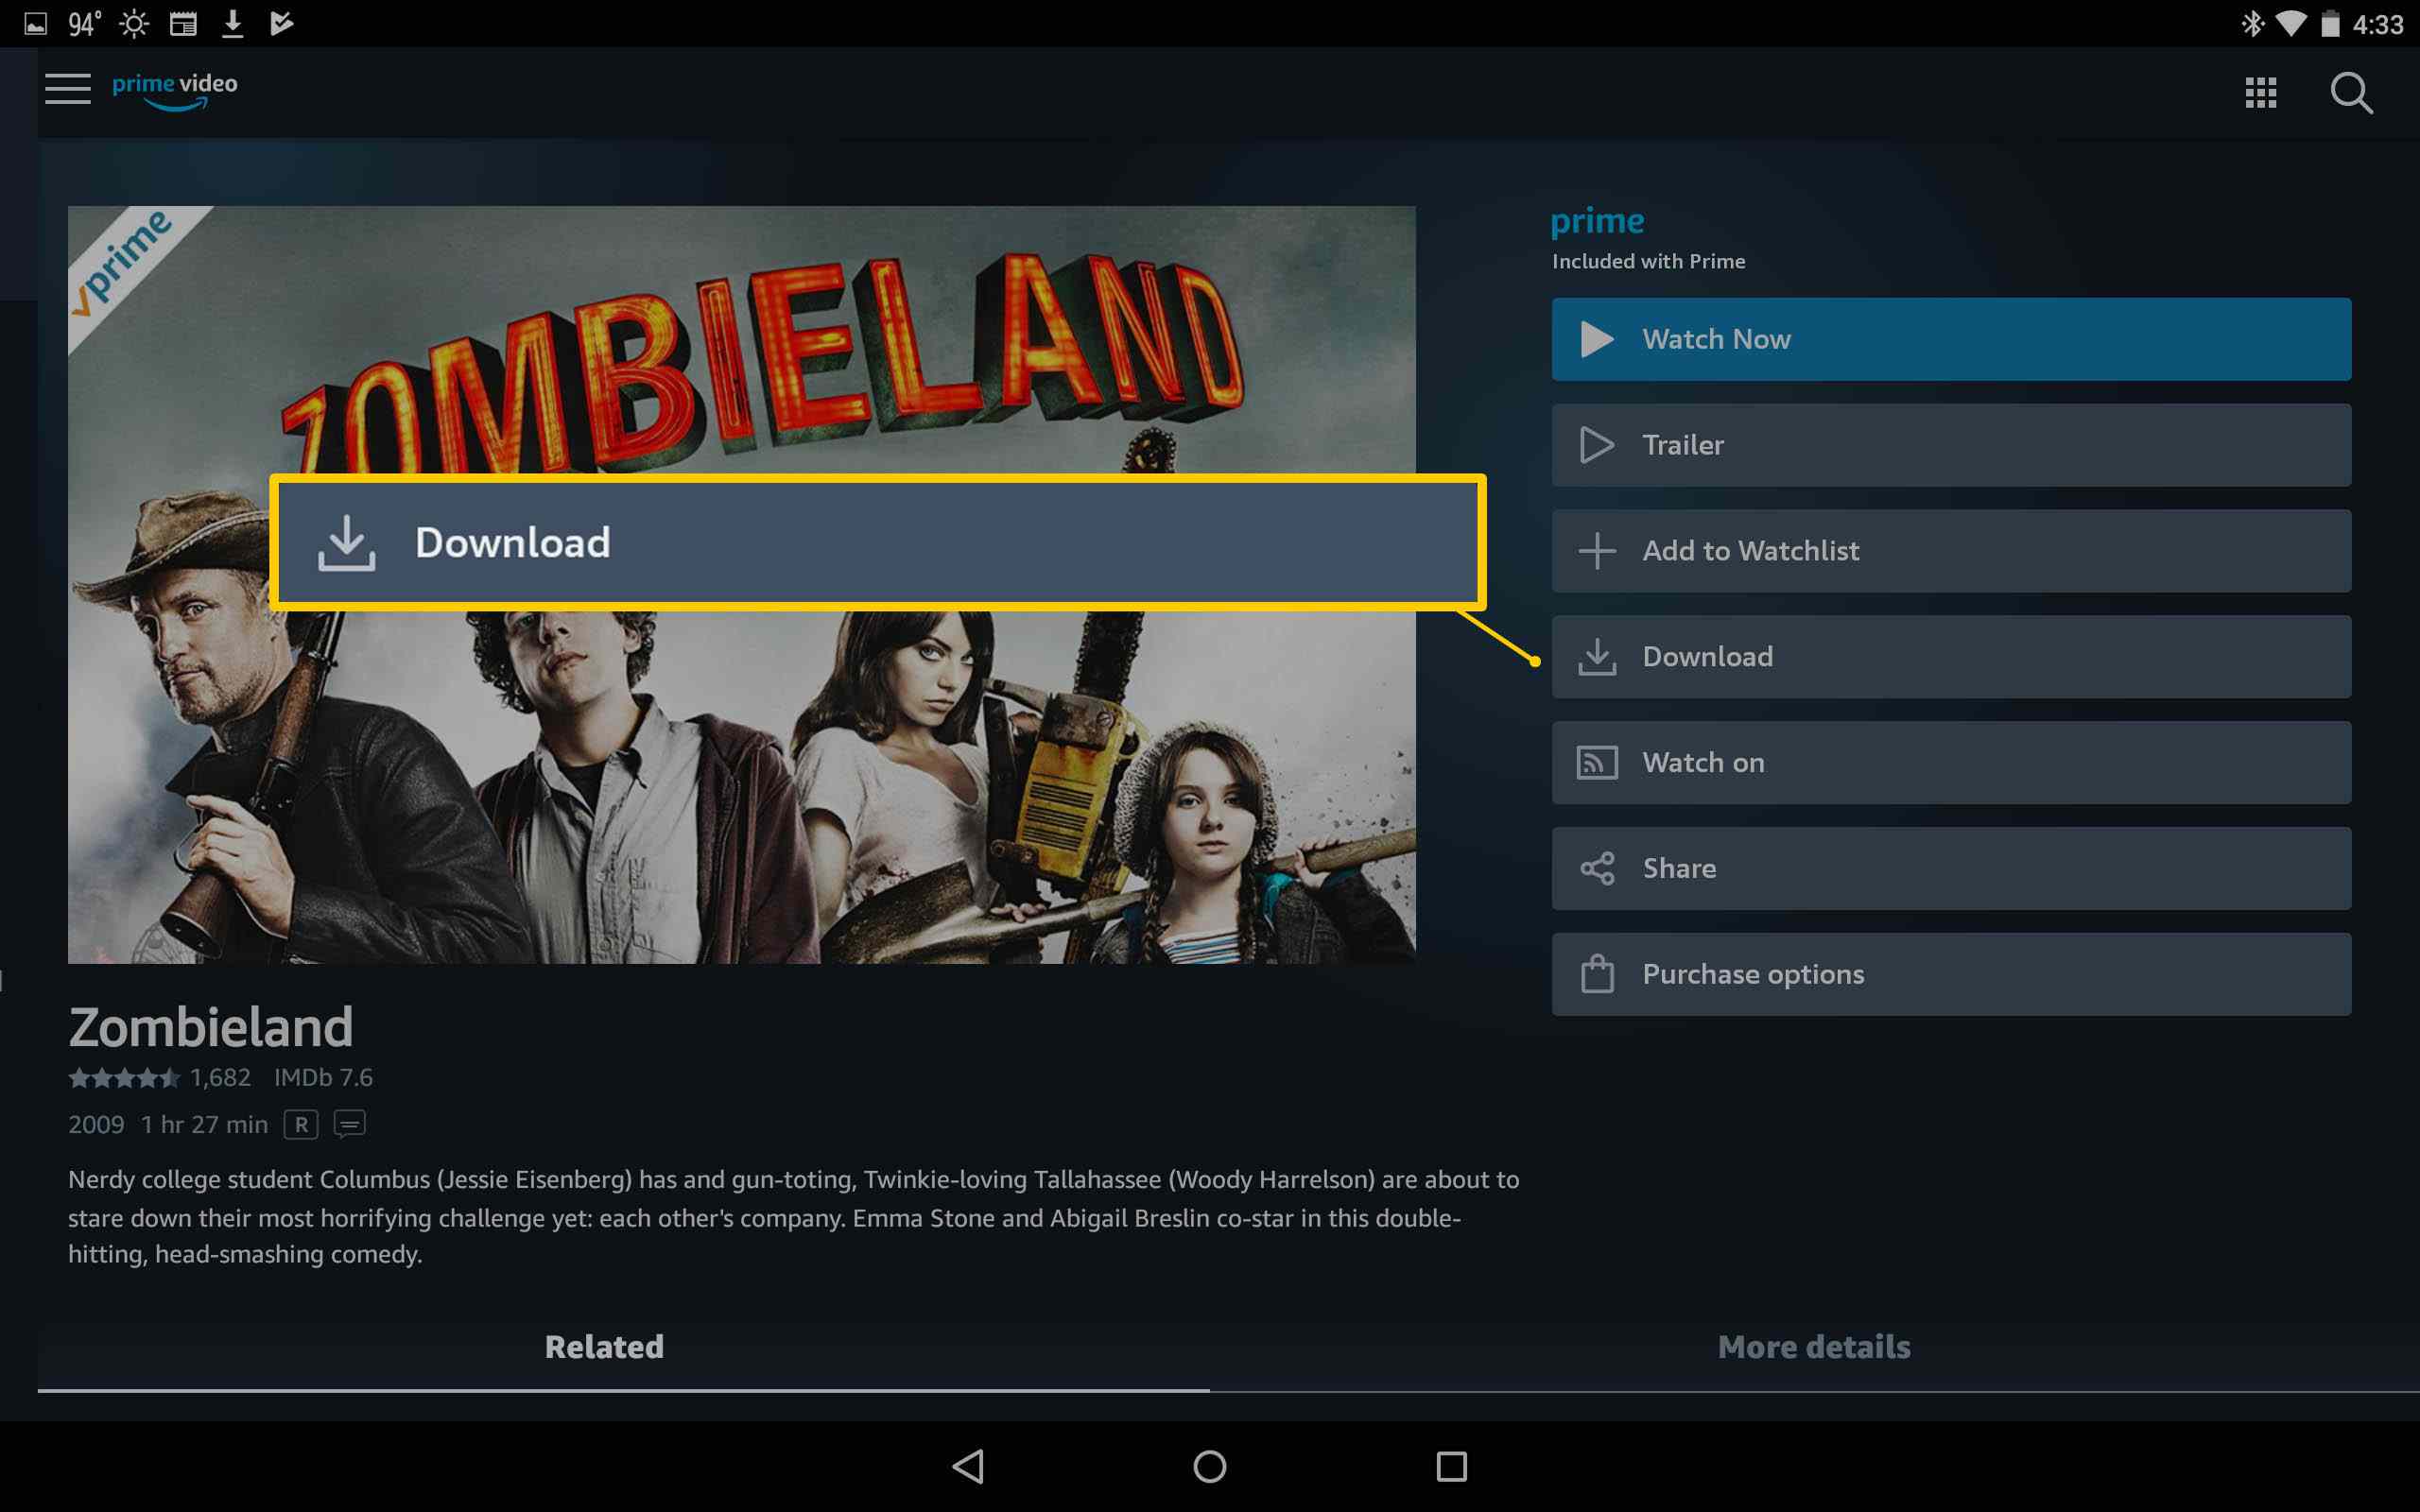Click the Purchase options bag icon
Viewport: 2420px width, 1512px height.
(1596, 972)
